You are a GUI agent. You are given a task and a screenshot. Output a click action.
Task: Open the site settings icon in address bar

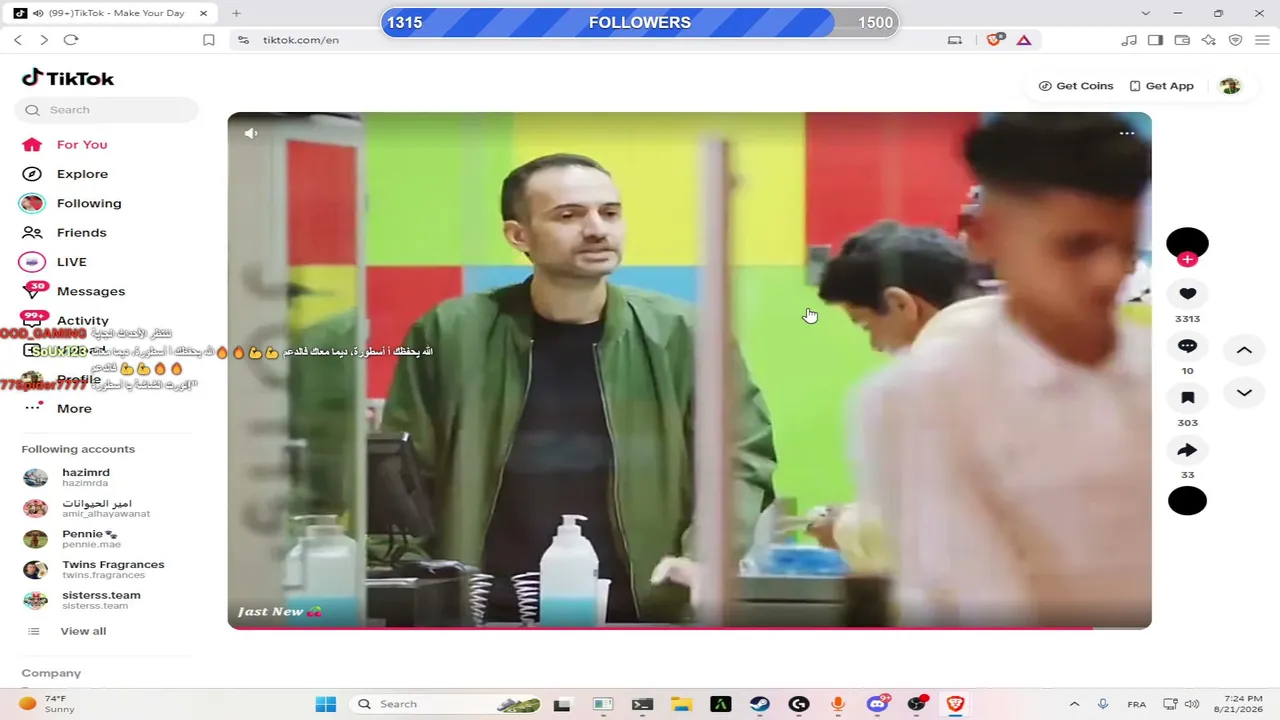pyautogui.click(x=242, y=40)
